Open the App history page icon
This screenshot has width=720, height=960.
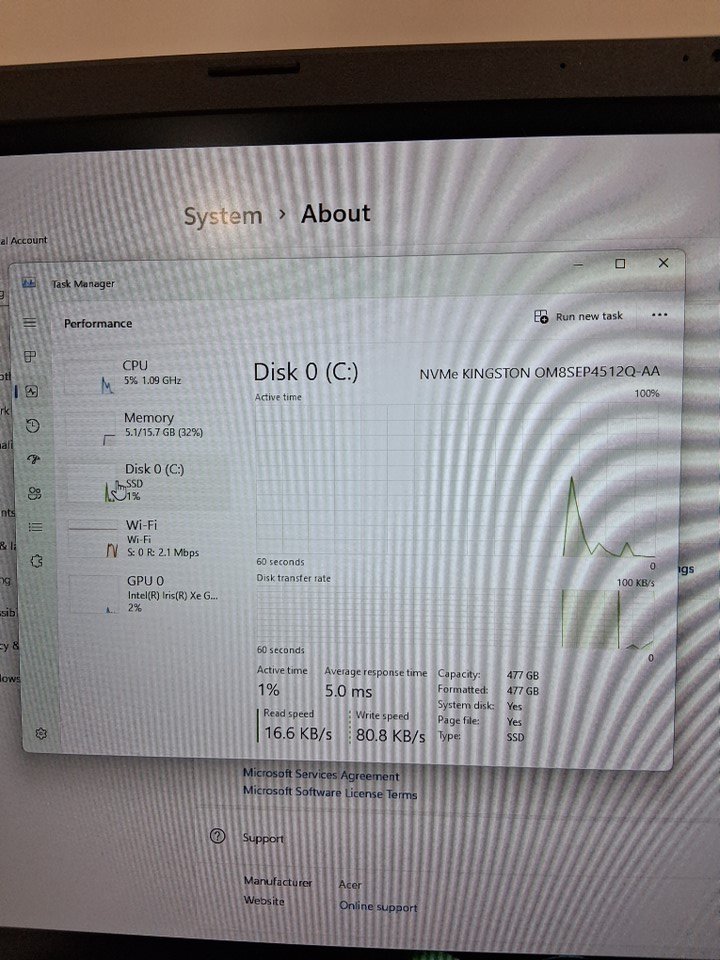click(33, 426)
